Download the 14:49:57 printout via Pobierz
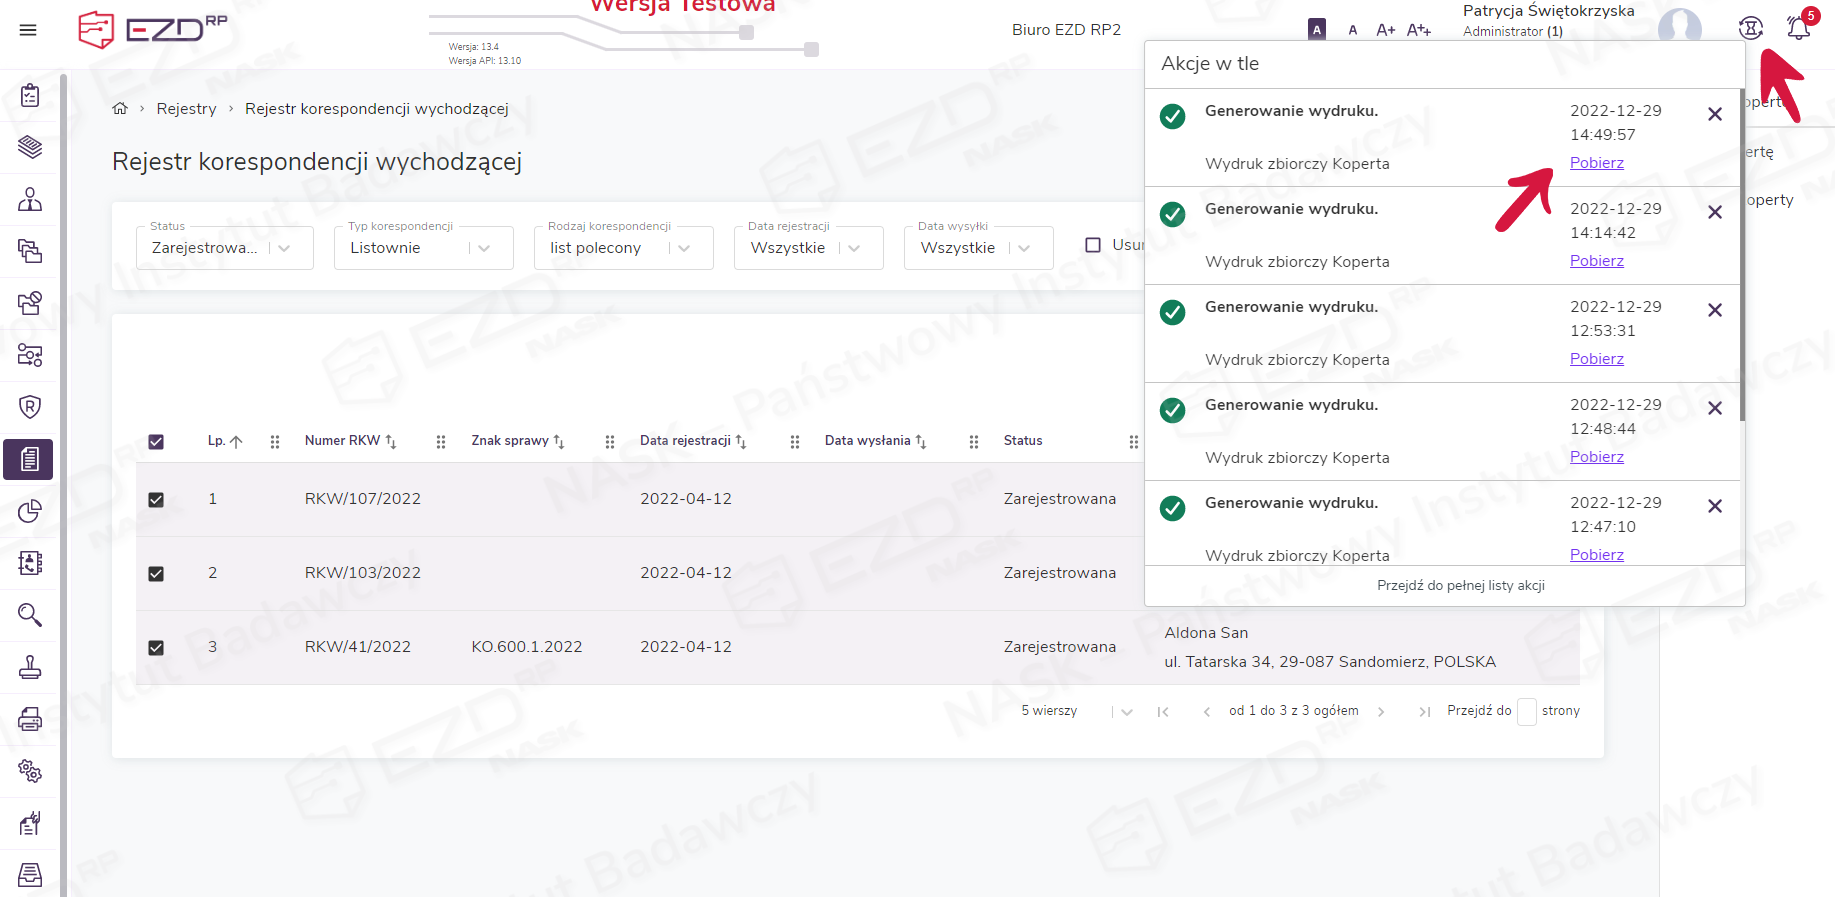This screenshot has height=897, width=1835. click(x=1596, y=163)
